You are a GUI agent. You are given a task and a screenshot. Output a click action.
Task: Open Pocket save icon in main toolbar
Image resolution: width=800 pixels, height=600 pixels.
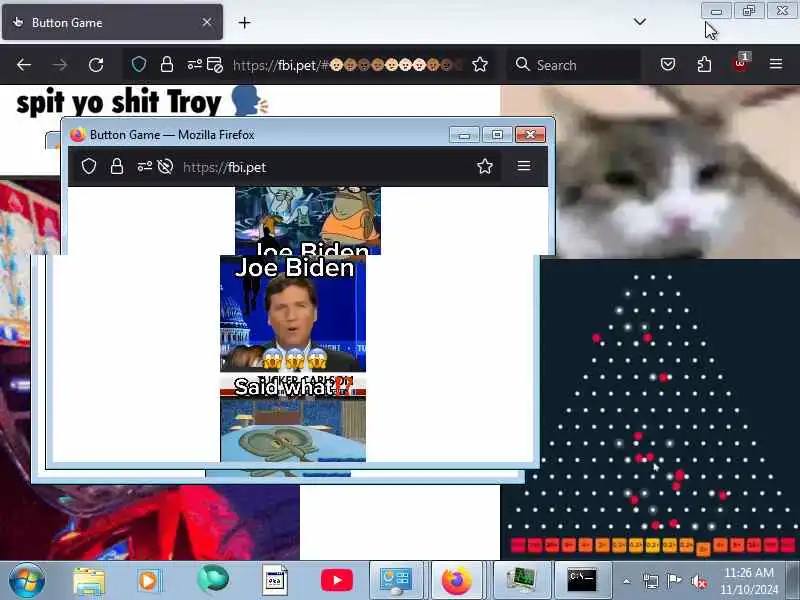point(668,64)
